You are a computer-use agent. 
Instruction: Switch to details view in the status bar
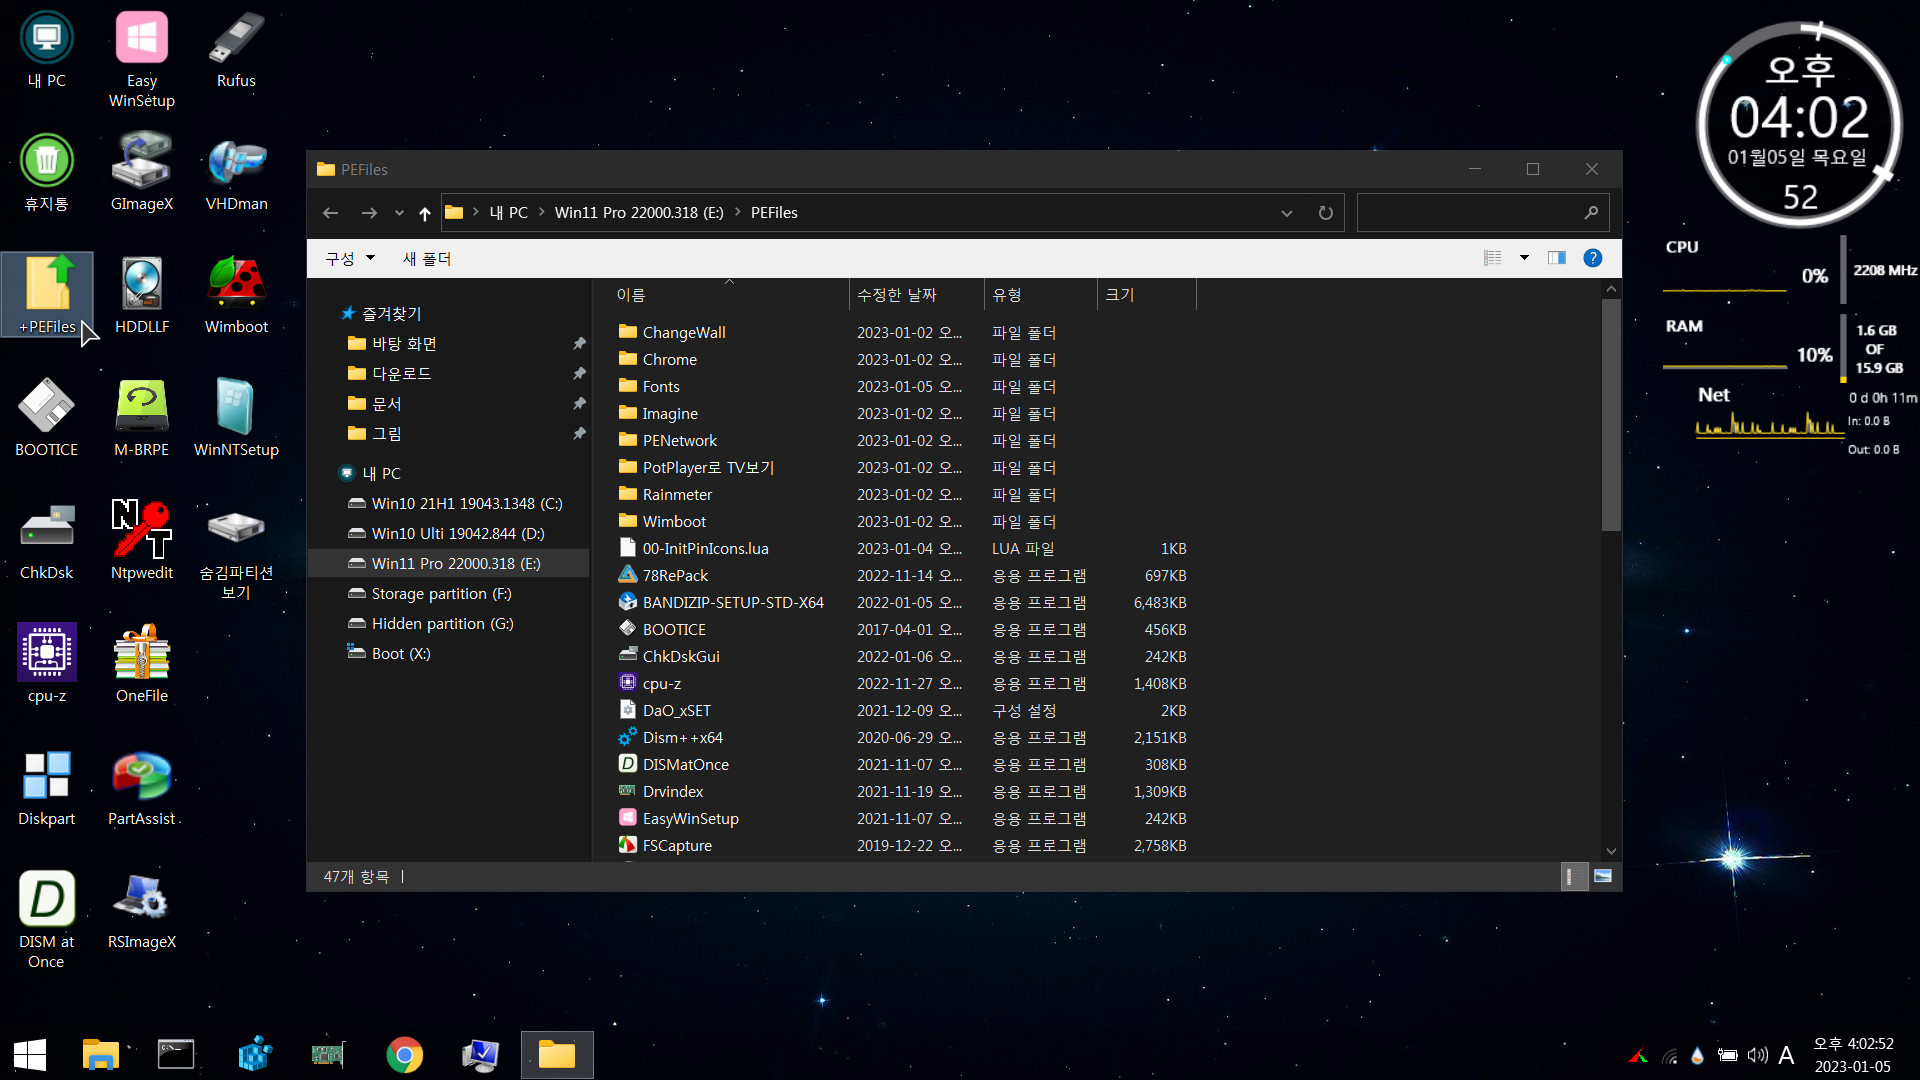(x=1574, y=876)
